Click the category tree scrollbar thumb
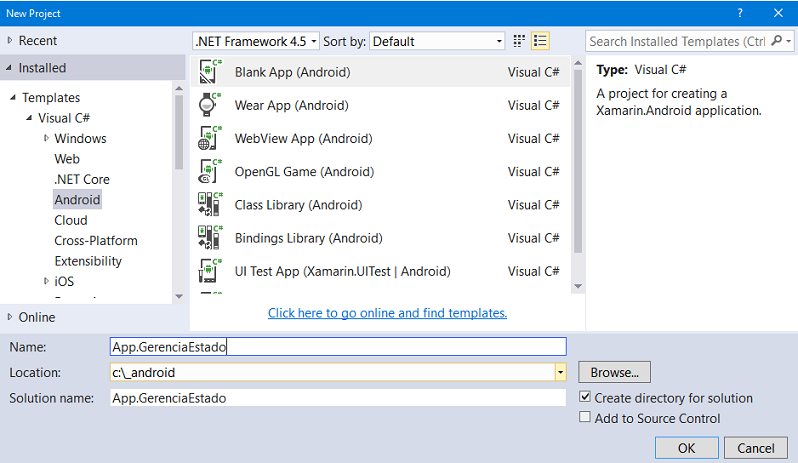The width and height of the screenshot is (798, 463). point(179,132)
